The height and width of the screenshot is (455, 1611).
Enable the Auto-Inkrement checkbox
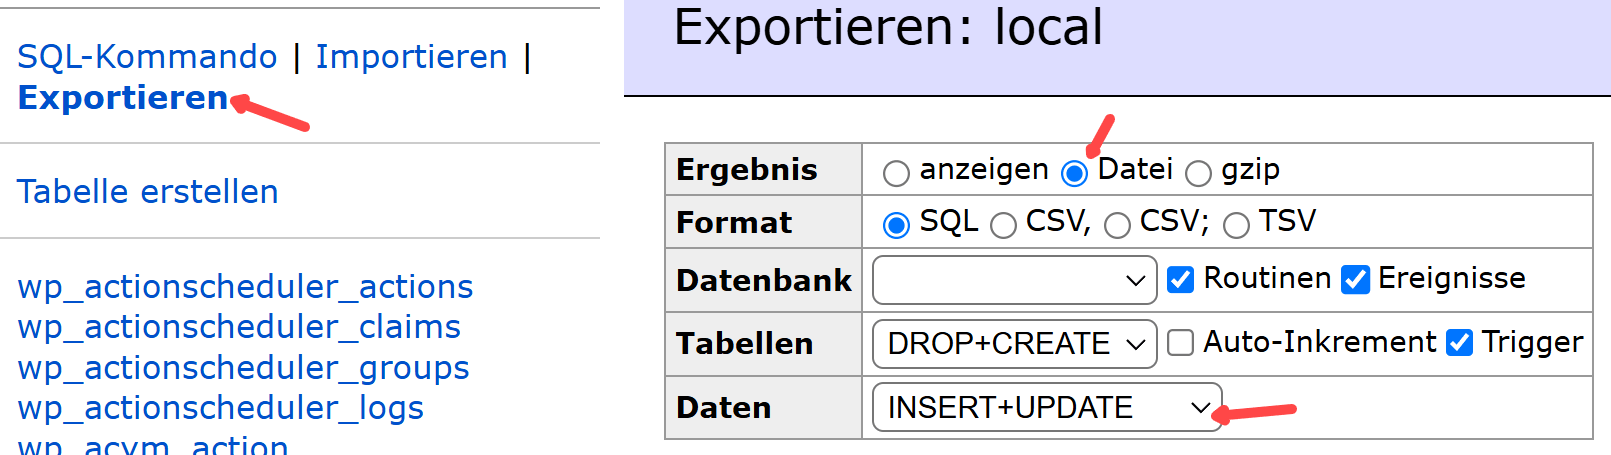coord(1181,344)
